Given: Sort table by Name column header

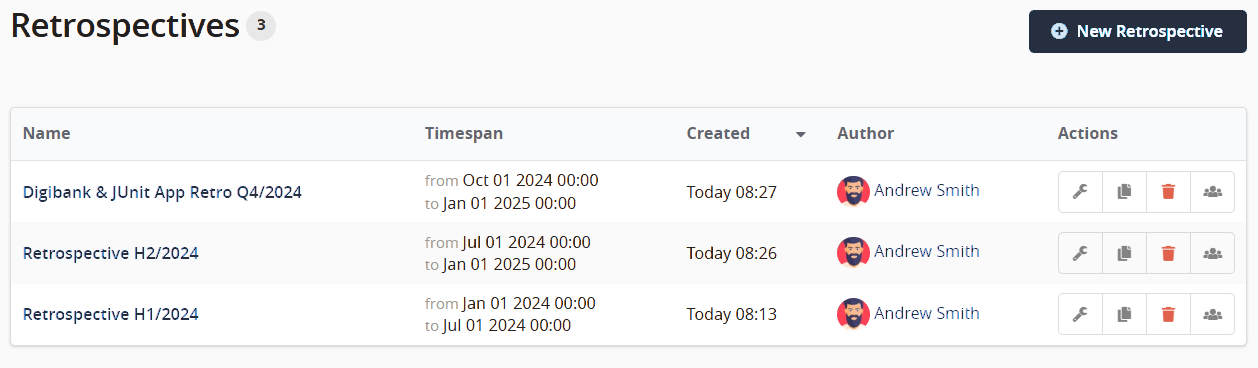Looking at the screenshot, I should click(x=47, y=133).
